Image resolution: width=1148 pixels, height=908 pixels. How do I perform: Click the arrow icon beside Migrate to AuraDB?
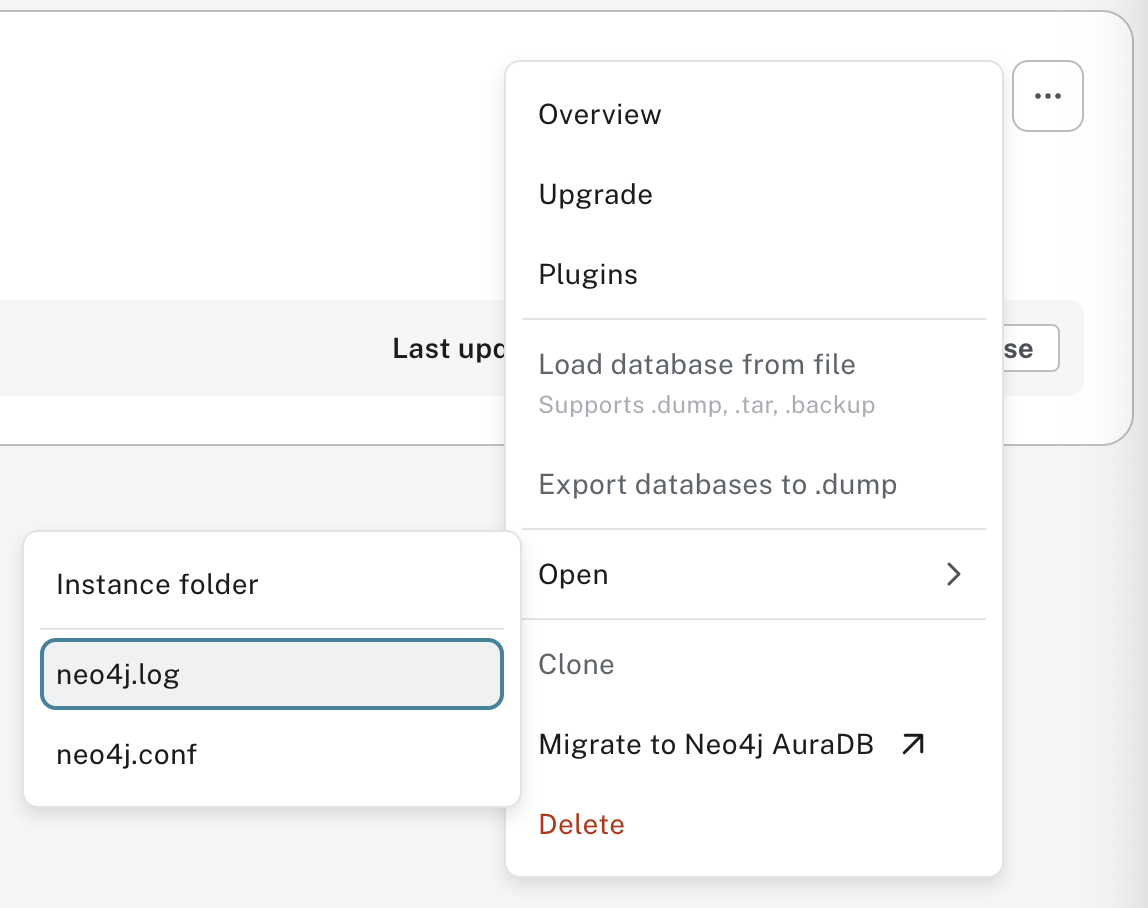click(x=912, y=744)
